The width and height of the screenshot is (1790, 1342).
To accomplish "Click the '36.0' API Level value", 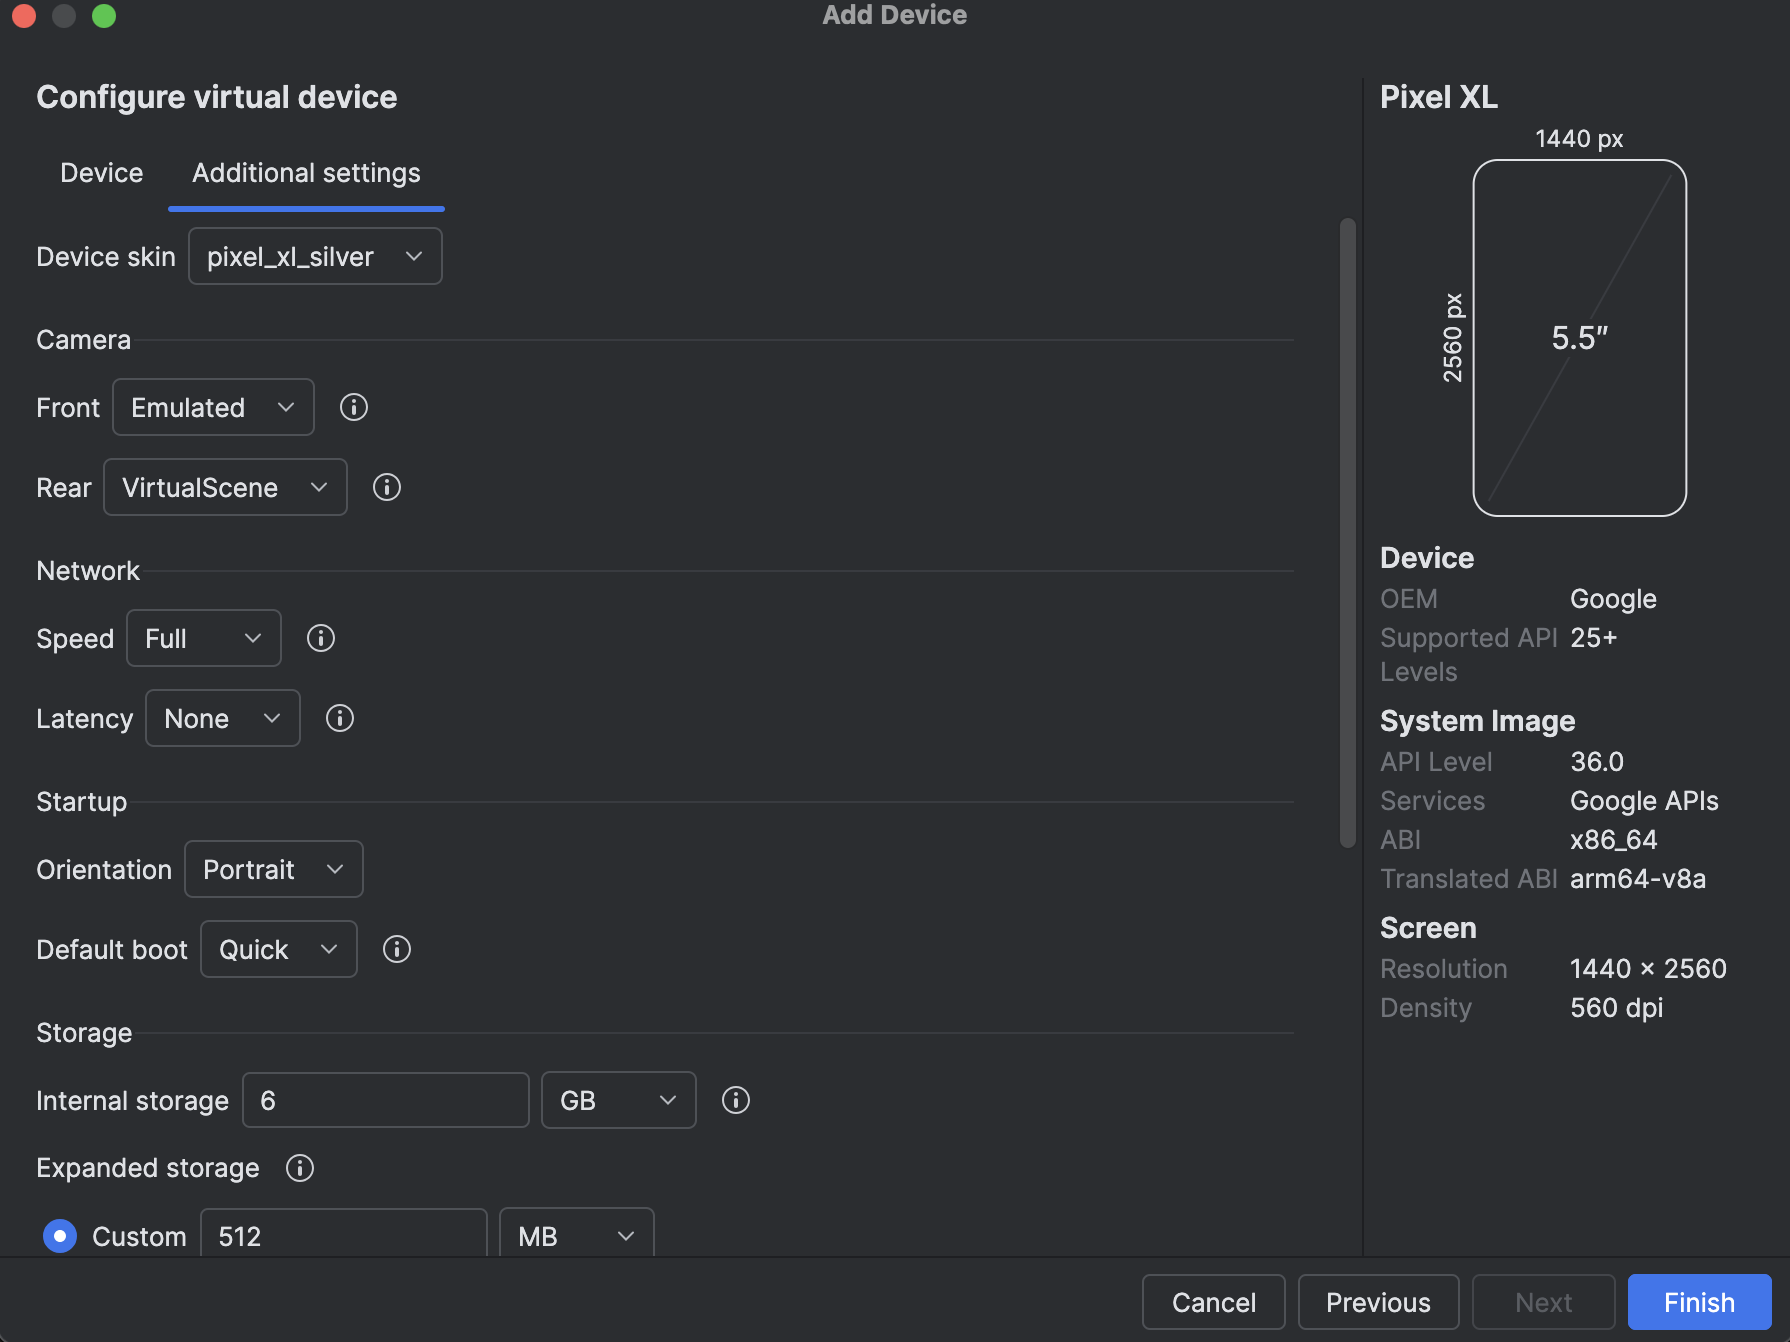I will click(1597, 762).
